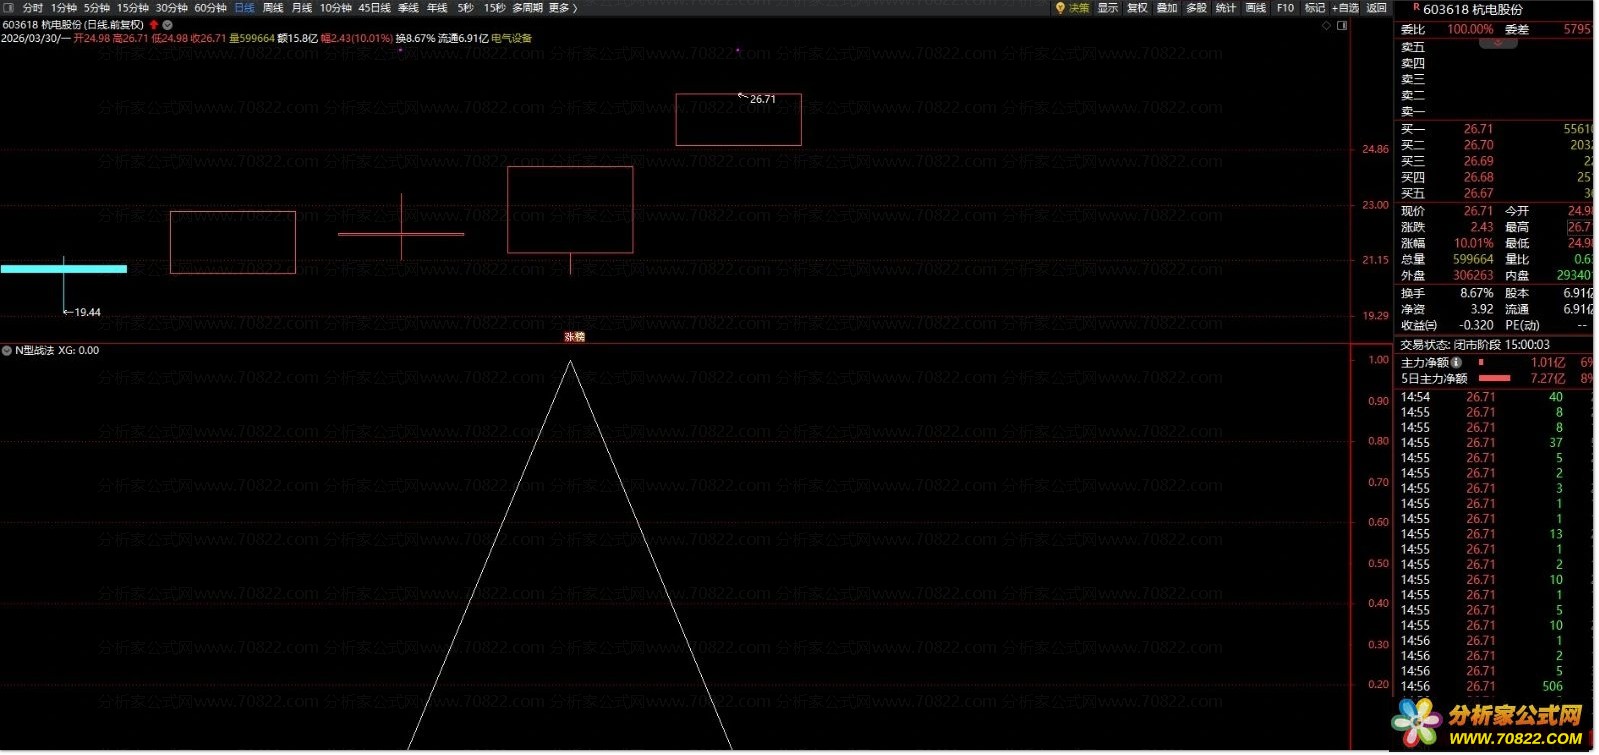Click the 买三 bid row price 26.69
This screenshot has width=1599, height=755.
click(x=1478, y=161)
